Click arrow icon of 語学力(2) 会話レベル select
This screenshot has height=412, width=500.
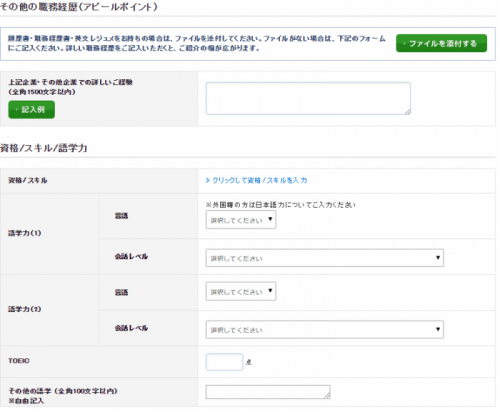(x=438, y=329)
